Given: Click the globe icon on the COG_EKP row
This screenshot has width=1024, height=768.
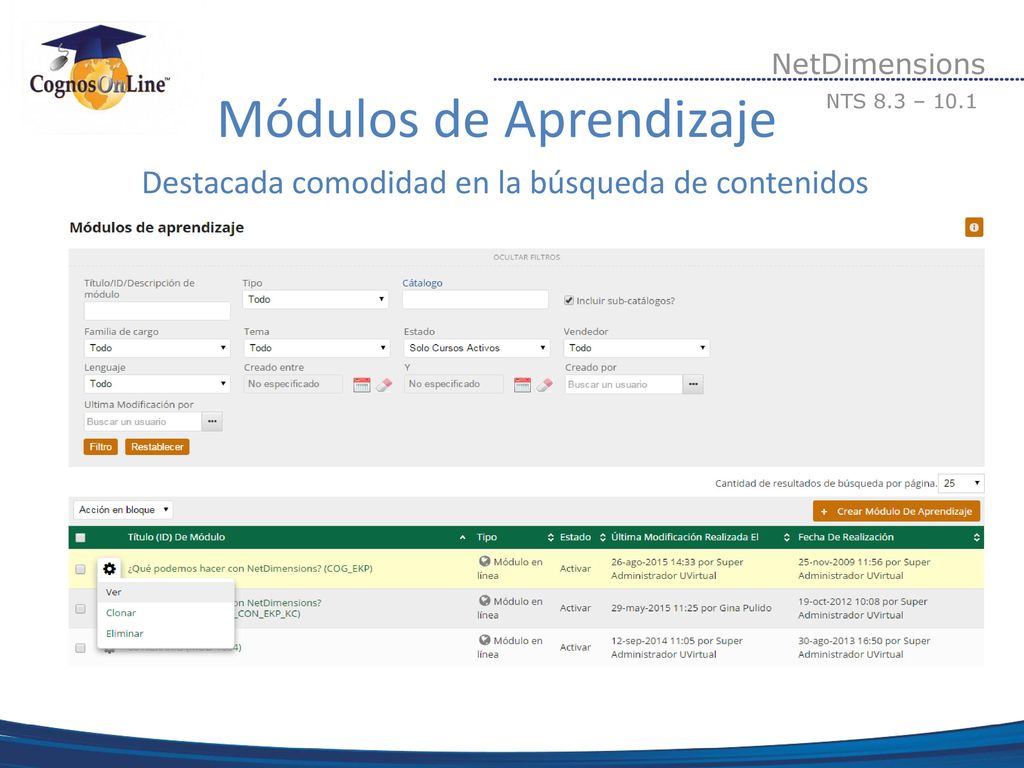Looking at the screenshot, I should 485,561.
